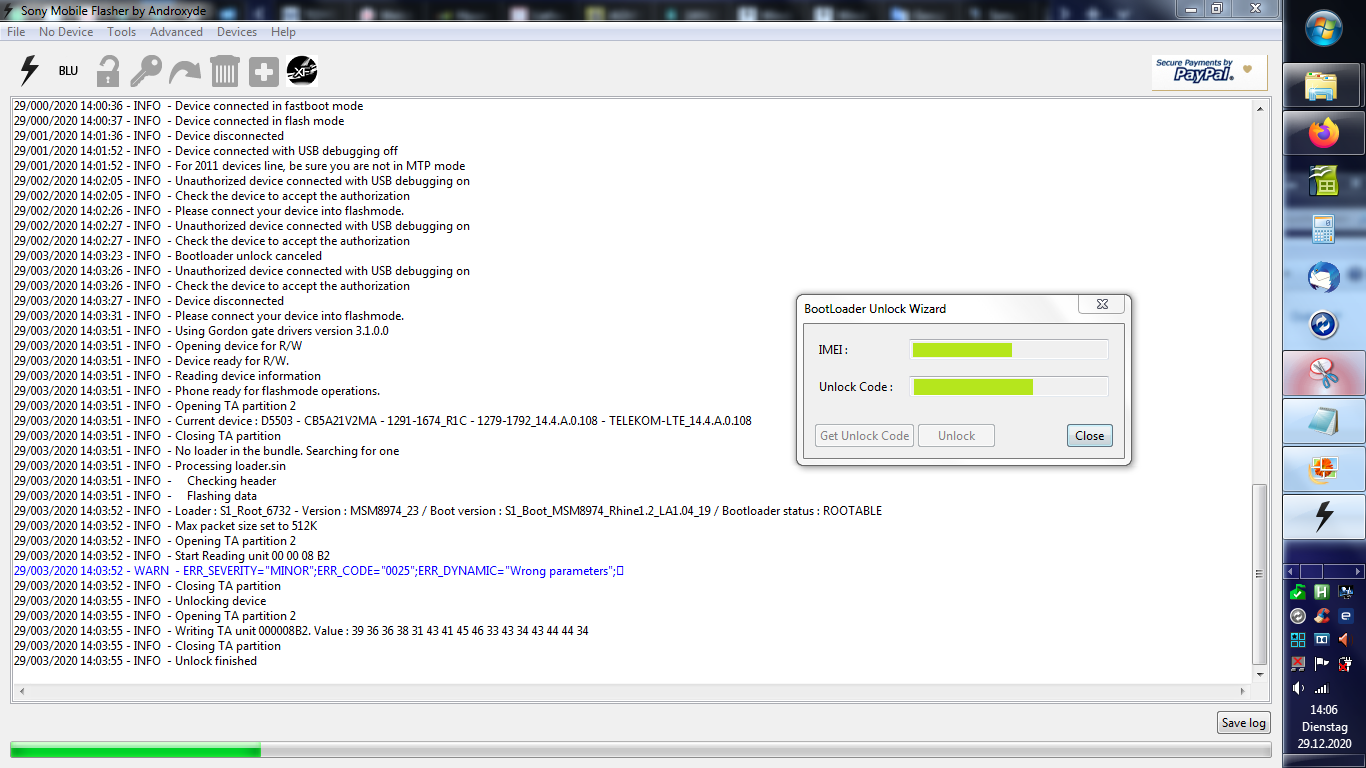Screen dimensions: 1366x768
Task: Open the Calculator taskbar icon
Action: [1324, 229]
